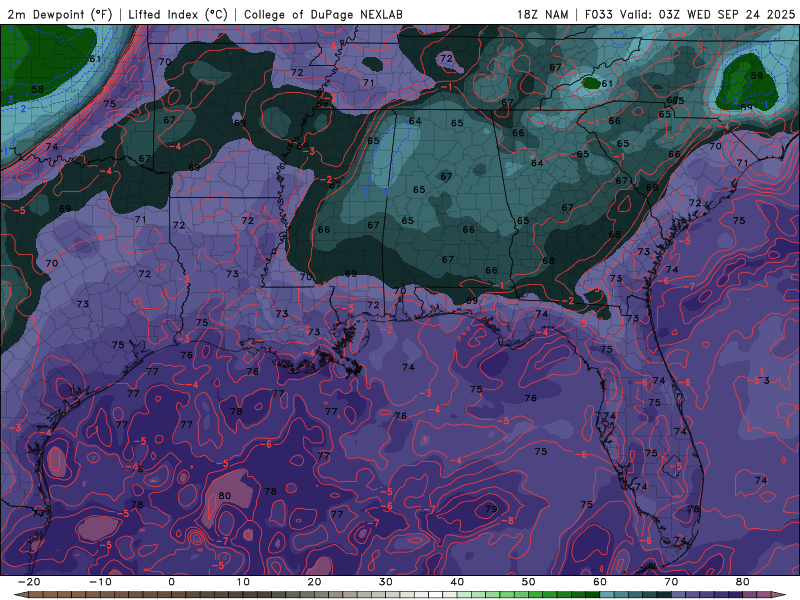Click the 58 dewpoint value at top-left

tap(37, 89)
